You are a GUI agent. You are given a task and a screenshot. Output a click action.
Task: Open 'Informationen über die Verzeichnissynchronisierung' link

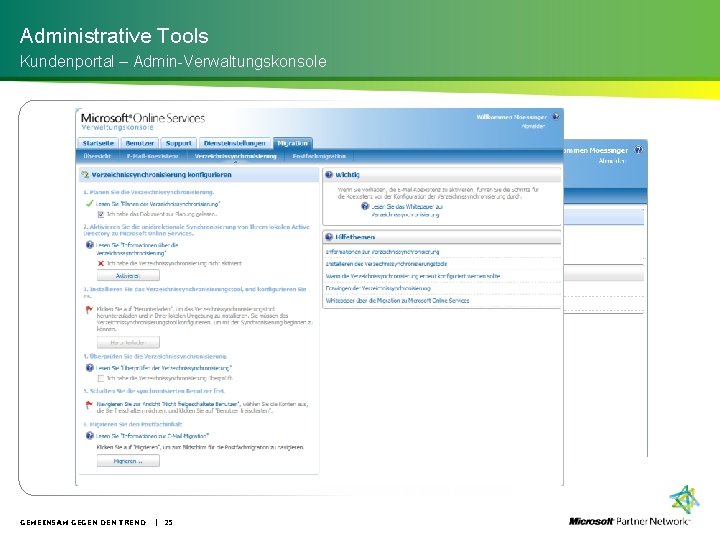coord(137,249)
